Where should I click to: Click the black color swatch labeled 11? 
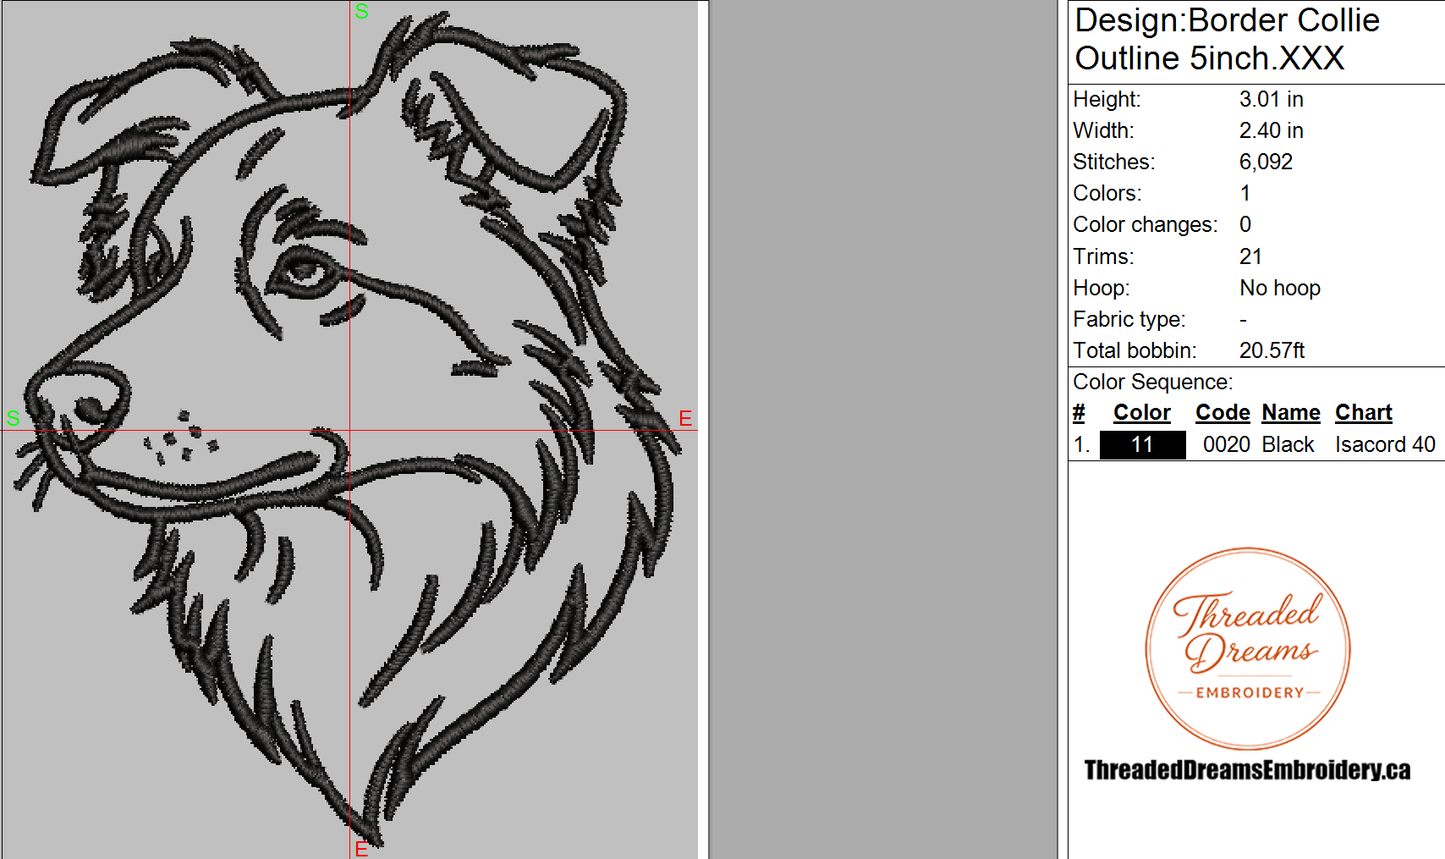(1142, 445)
